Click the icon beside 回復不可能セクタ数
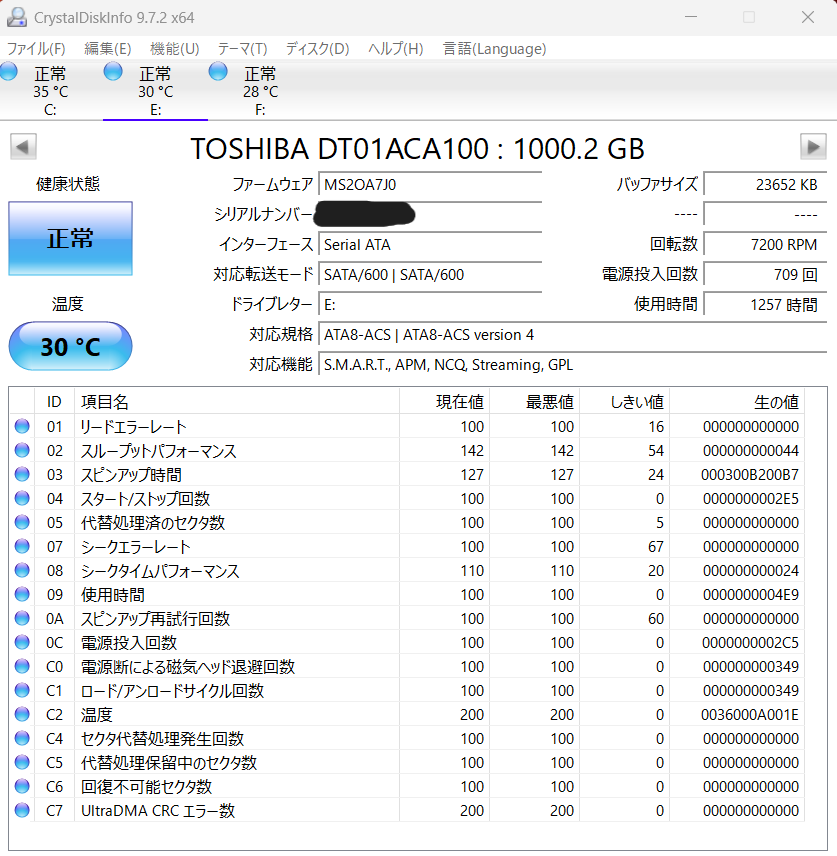837x856 pixels. [21, 786]
